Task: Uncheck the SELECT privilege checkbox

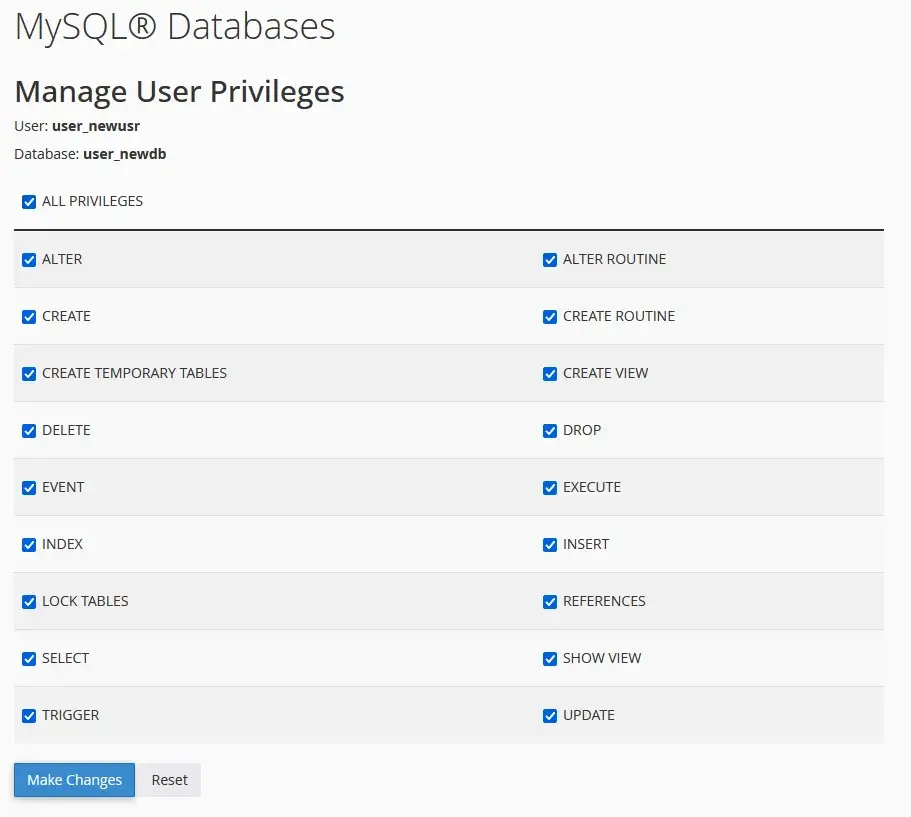Action: pyautogui.click(x=28, y=658)
